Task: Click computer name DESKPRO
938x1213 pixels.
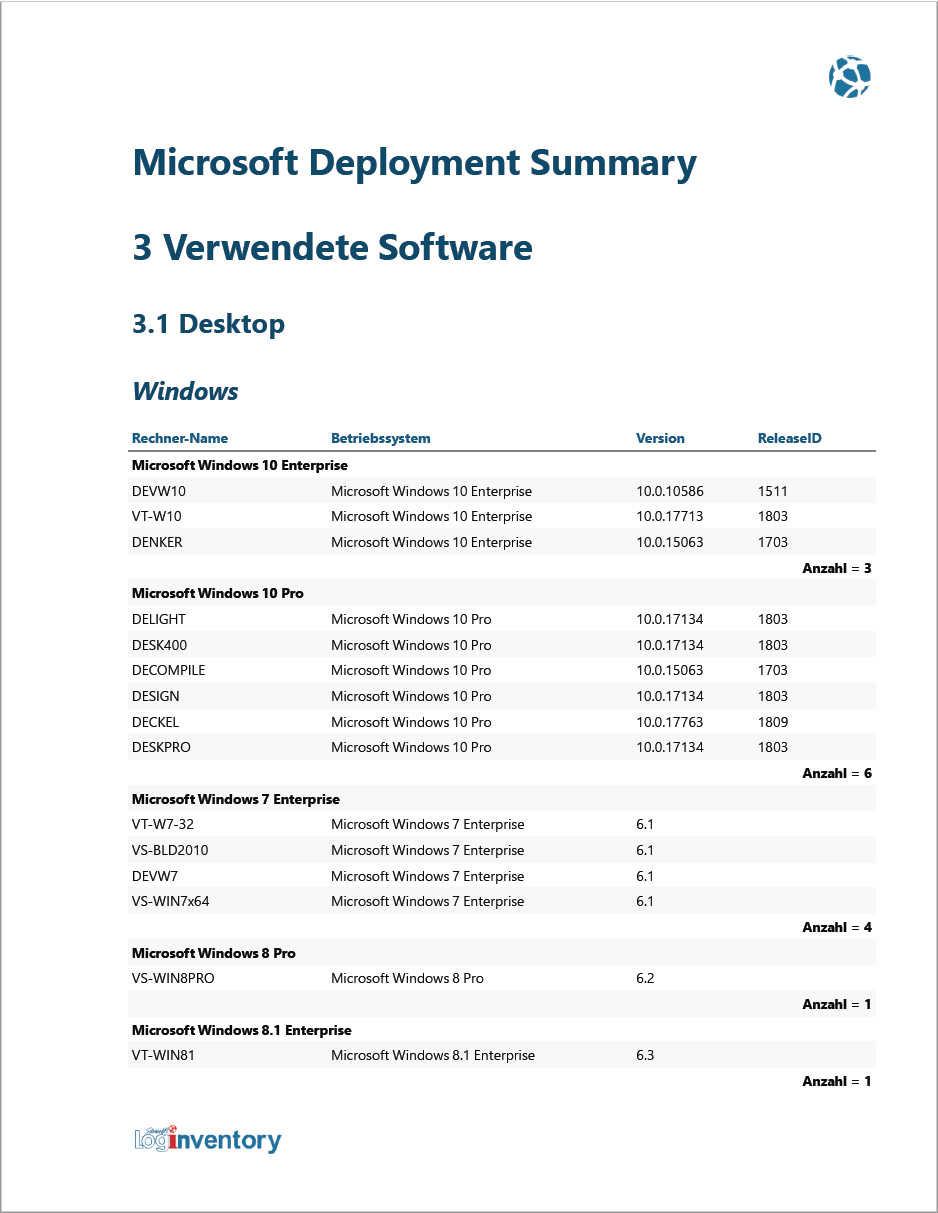Action: coord(161,747)
